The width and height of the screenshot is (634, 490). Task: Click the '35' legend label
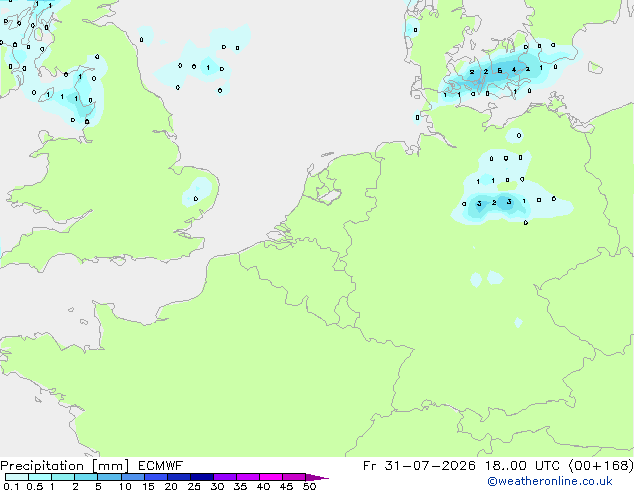pos(240,486)
